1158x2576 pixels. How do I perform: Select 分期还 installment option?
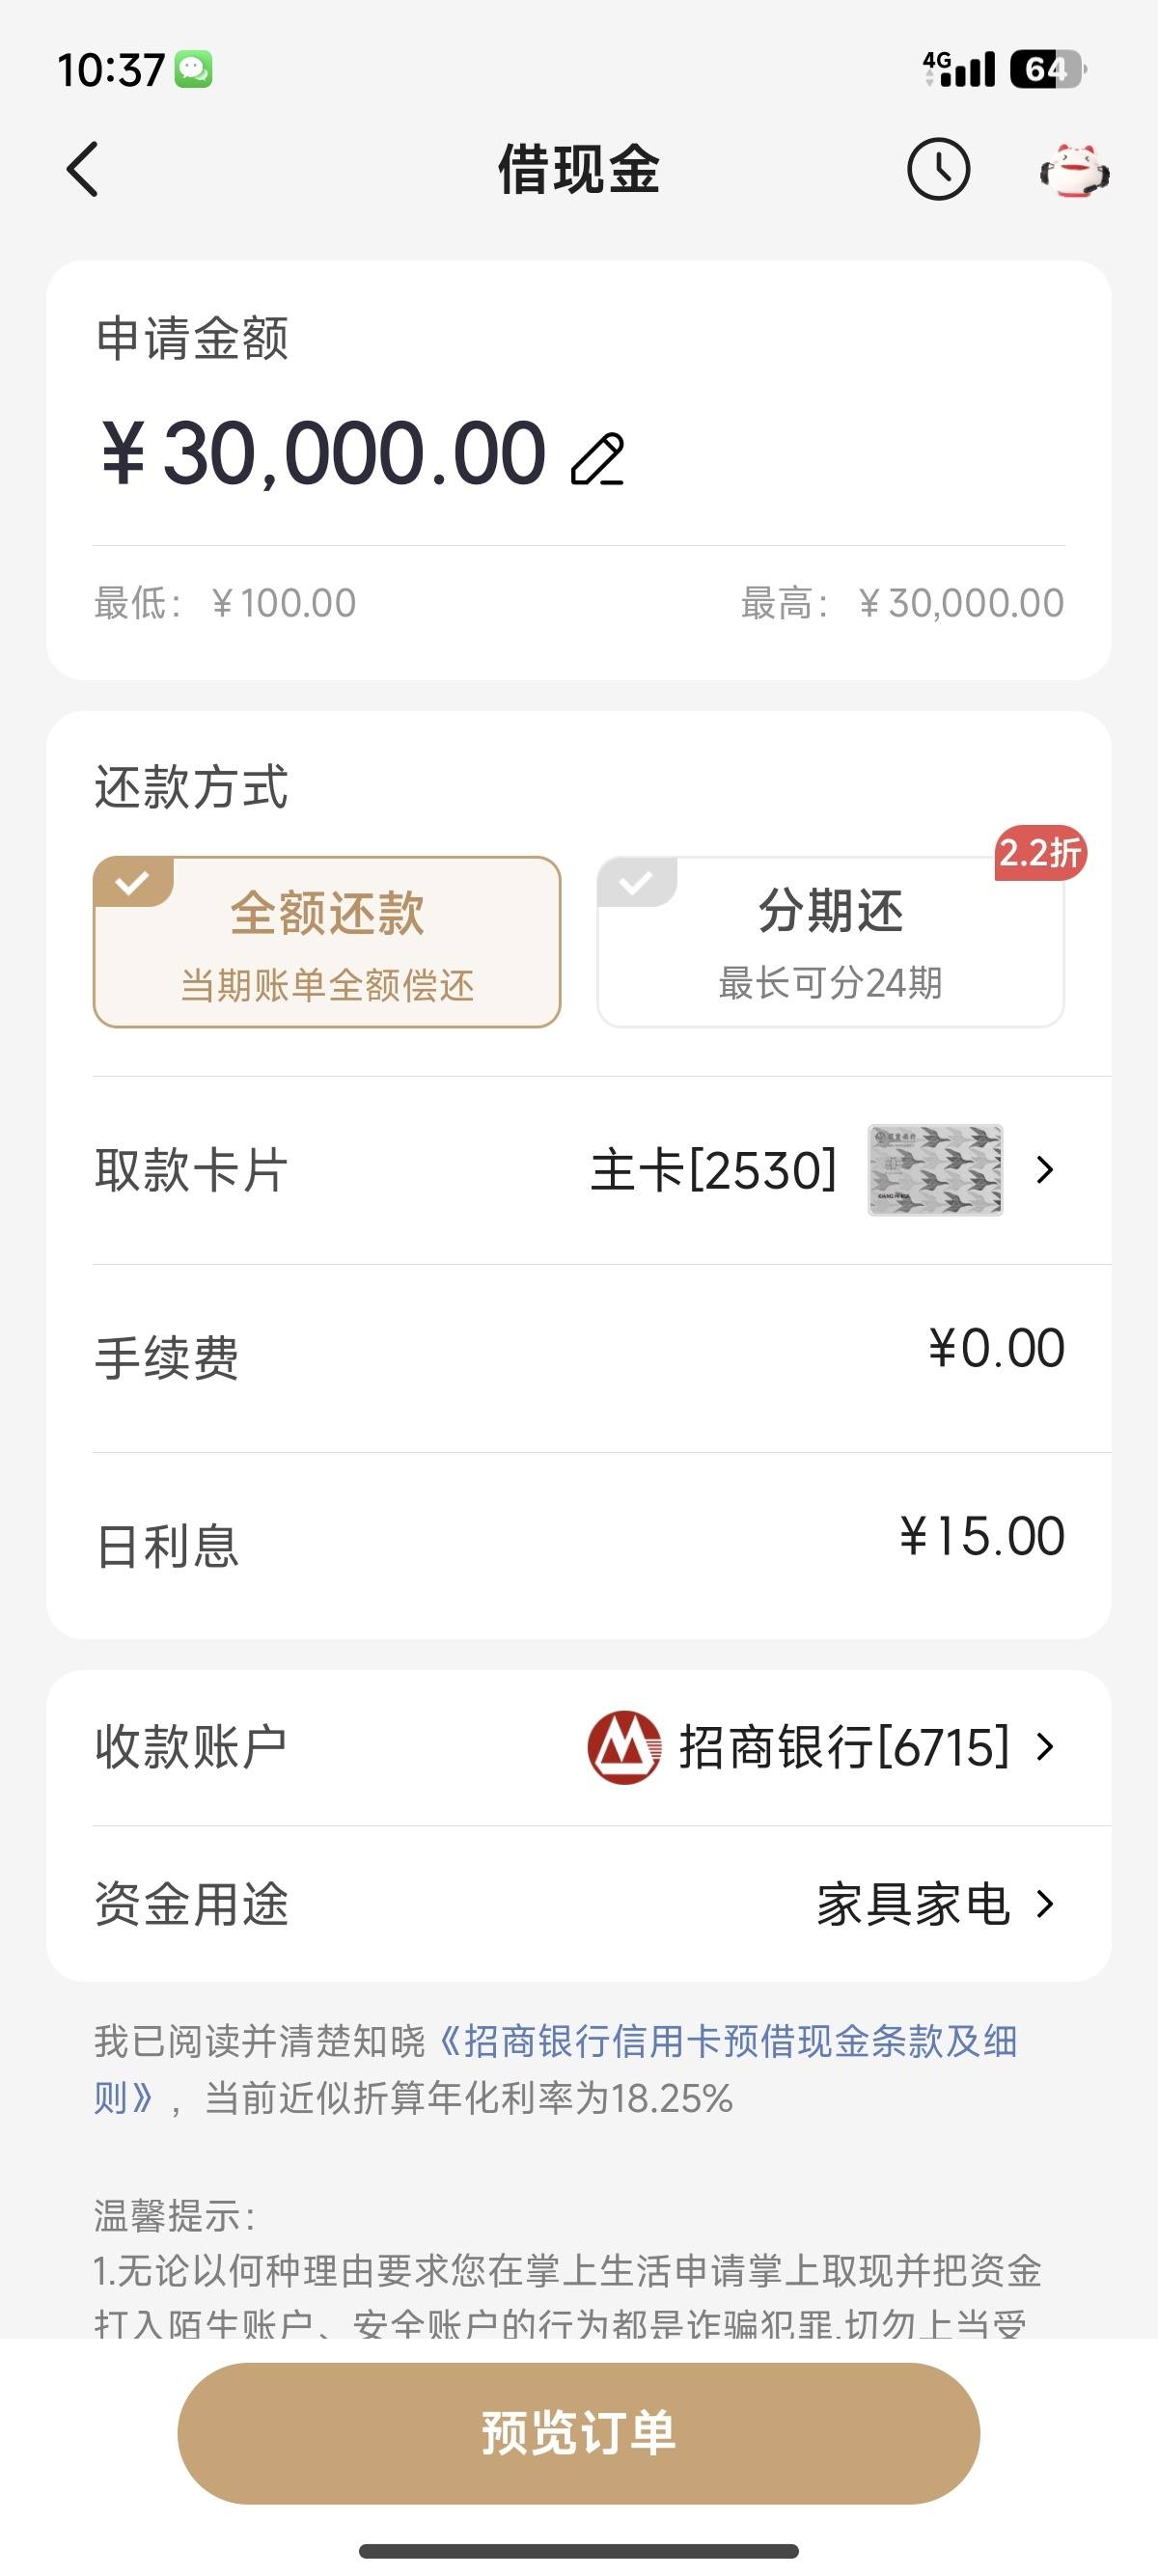[x=830, y=942]
